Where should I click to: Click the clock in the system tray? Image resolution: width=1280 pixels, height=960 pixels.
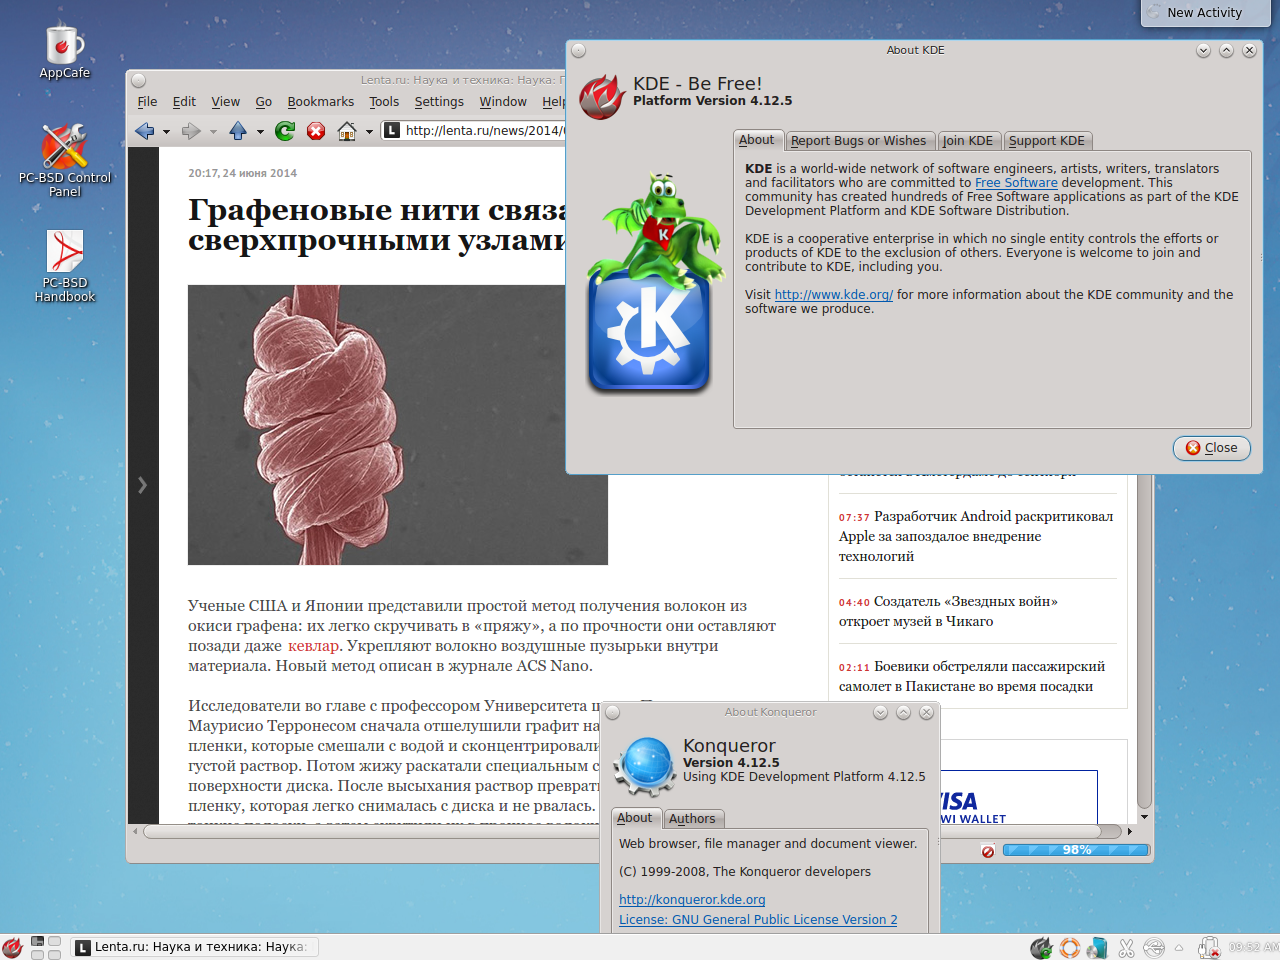[x=1253, y=947]
